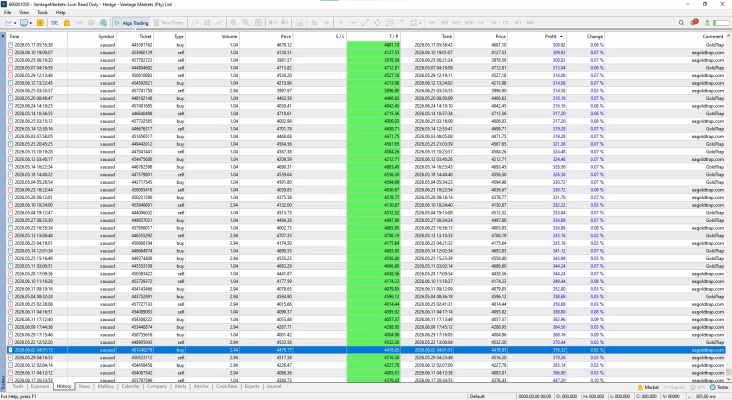Image resolution: width=732 pixels, height=400 pixels.
Task: Click the zoom in magnifier icon
Action: [x=233, y=22]
